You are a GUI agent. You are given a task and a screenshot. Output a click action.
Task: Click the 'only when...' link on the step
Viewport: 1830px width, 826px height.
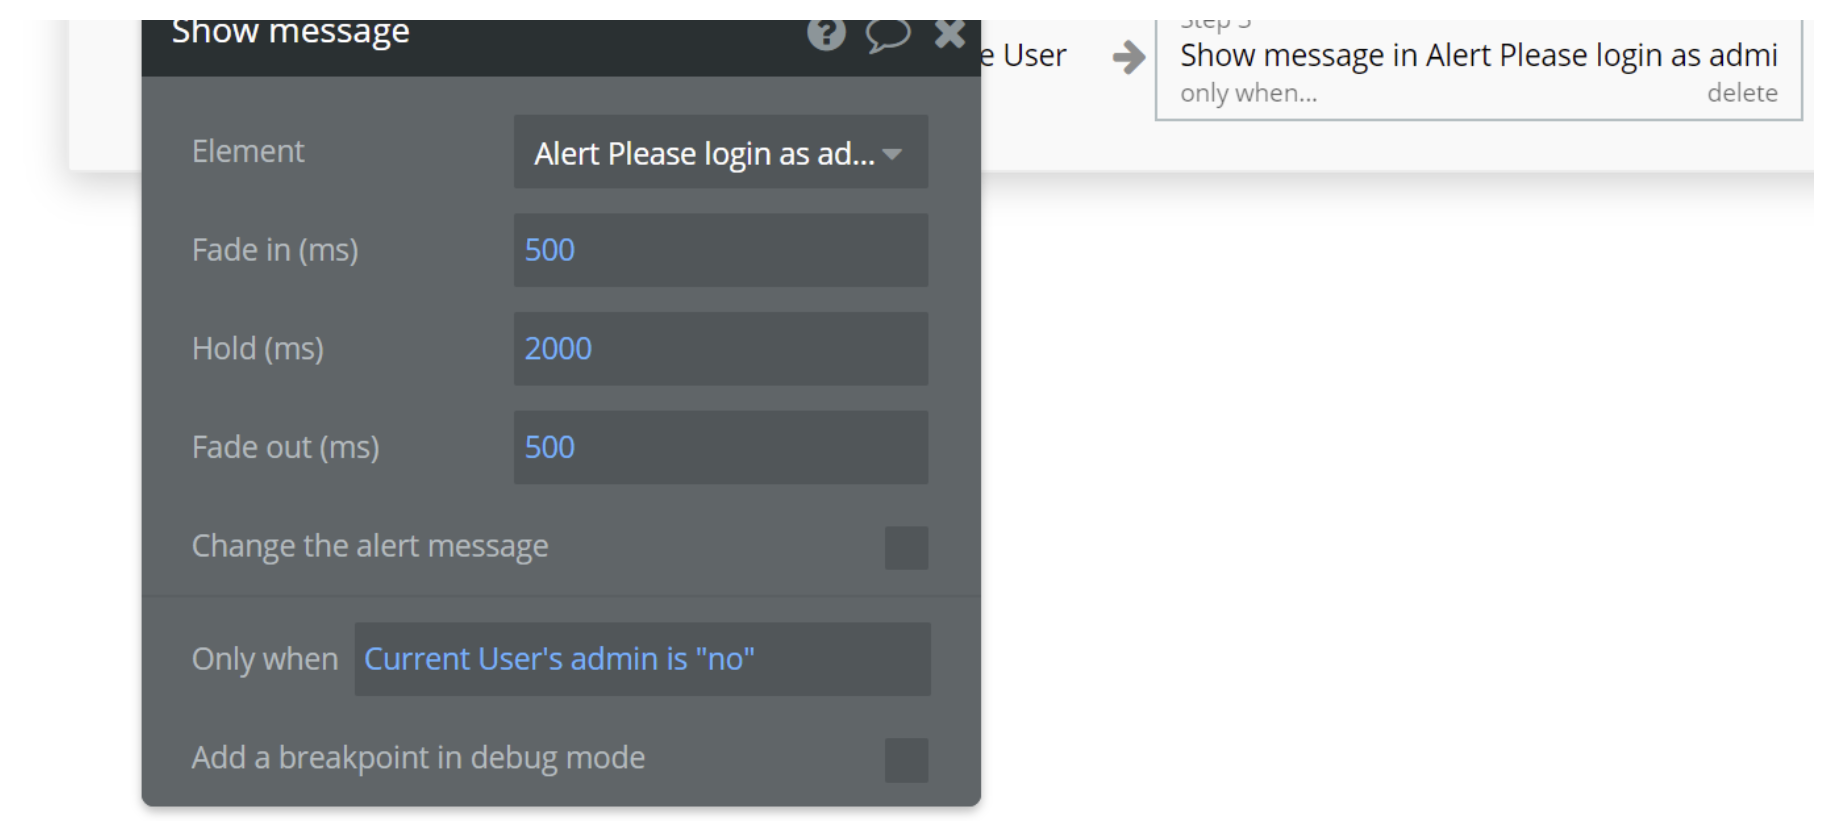(1248, 94)
